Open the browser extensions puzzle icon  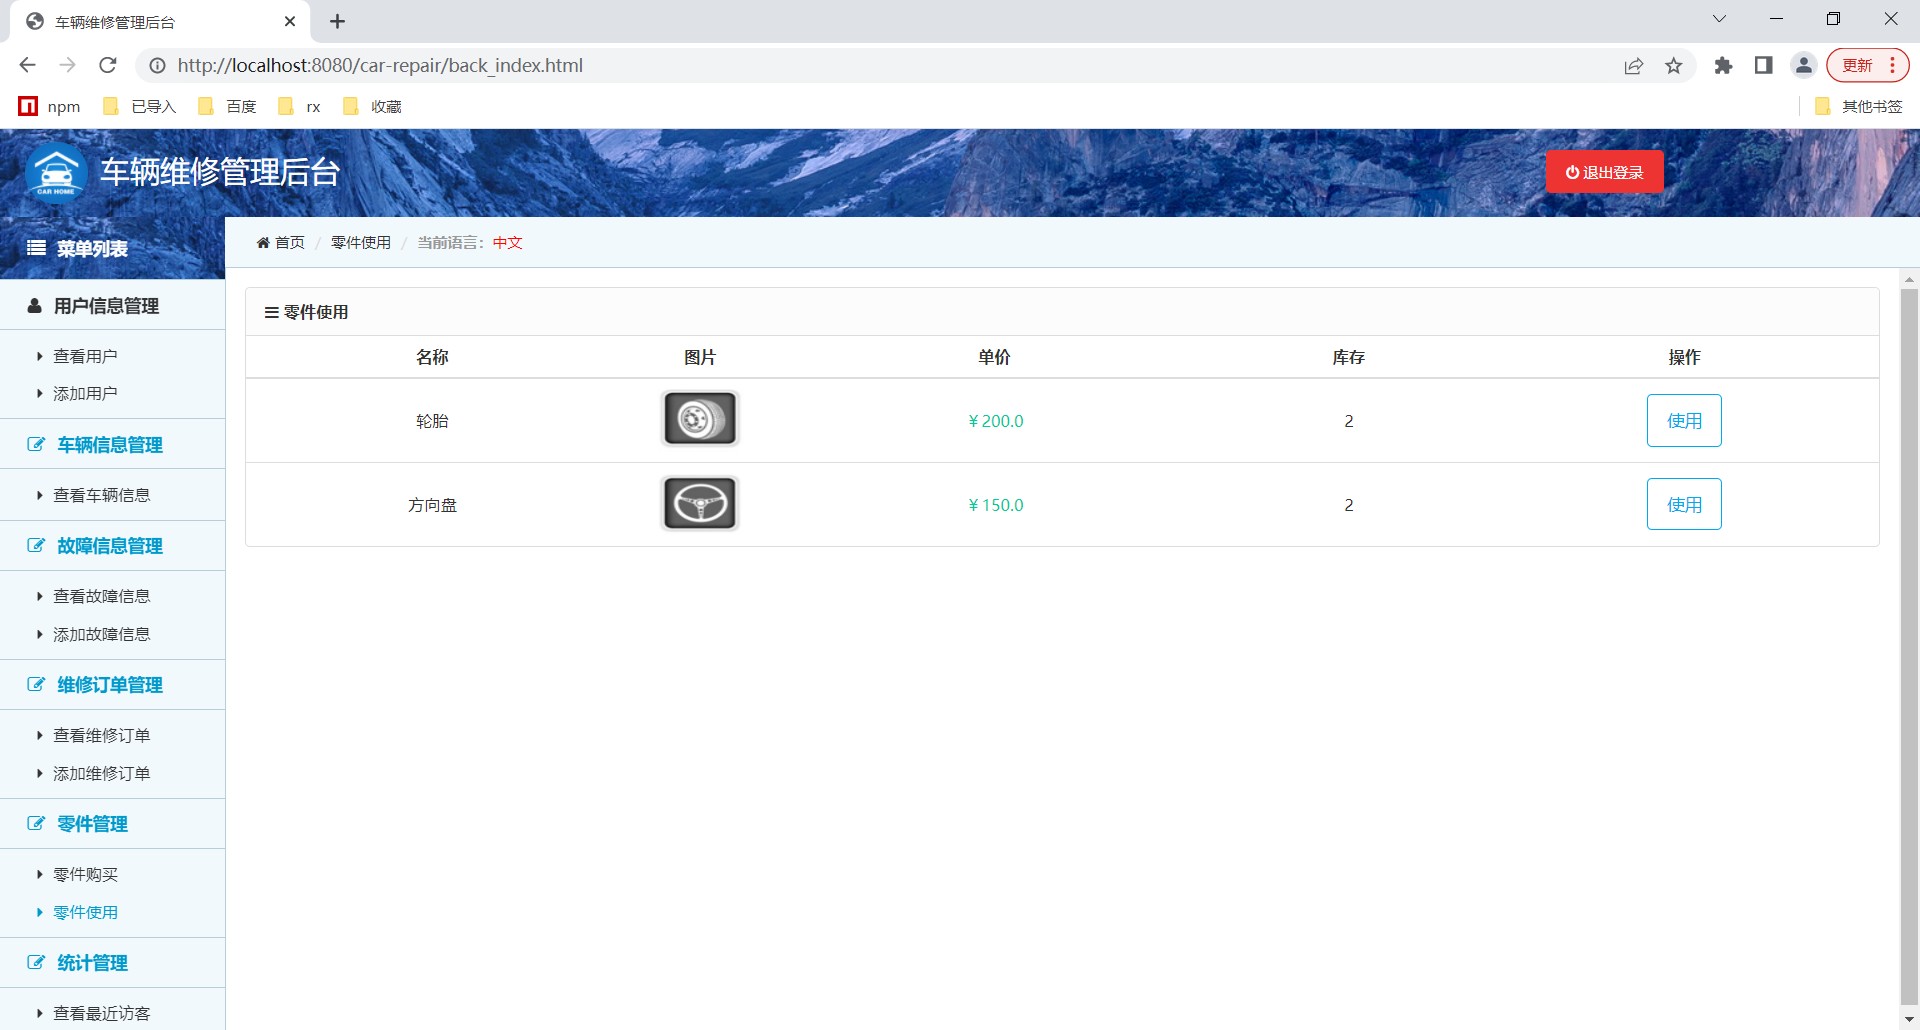[1723, 66]
